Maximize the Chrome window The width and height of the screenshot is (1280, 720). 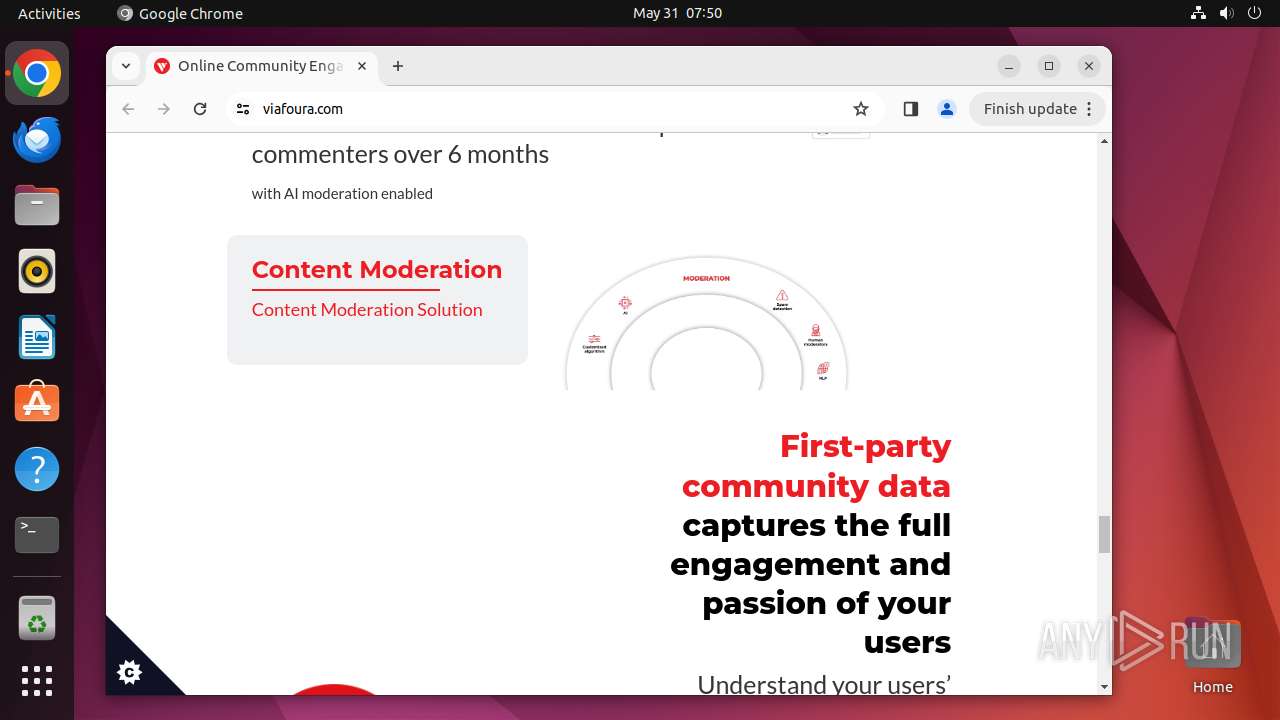click(x=1048, y=66)
